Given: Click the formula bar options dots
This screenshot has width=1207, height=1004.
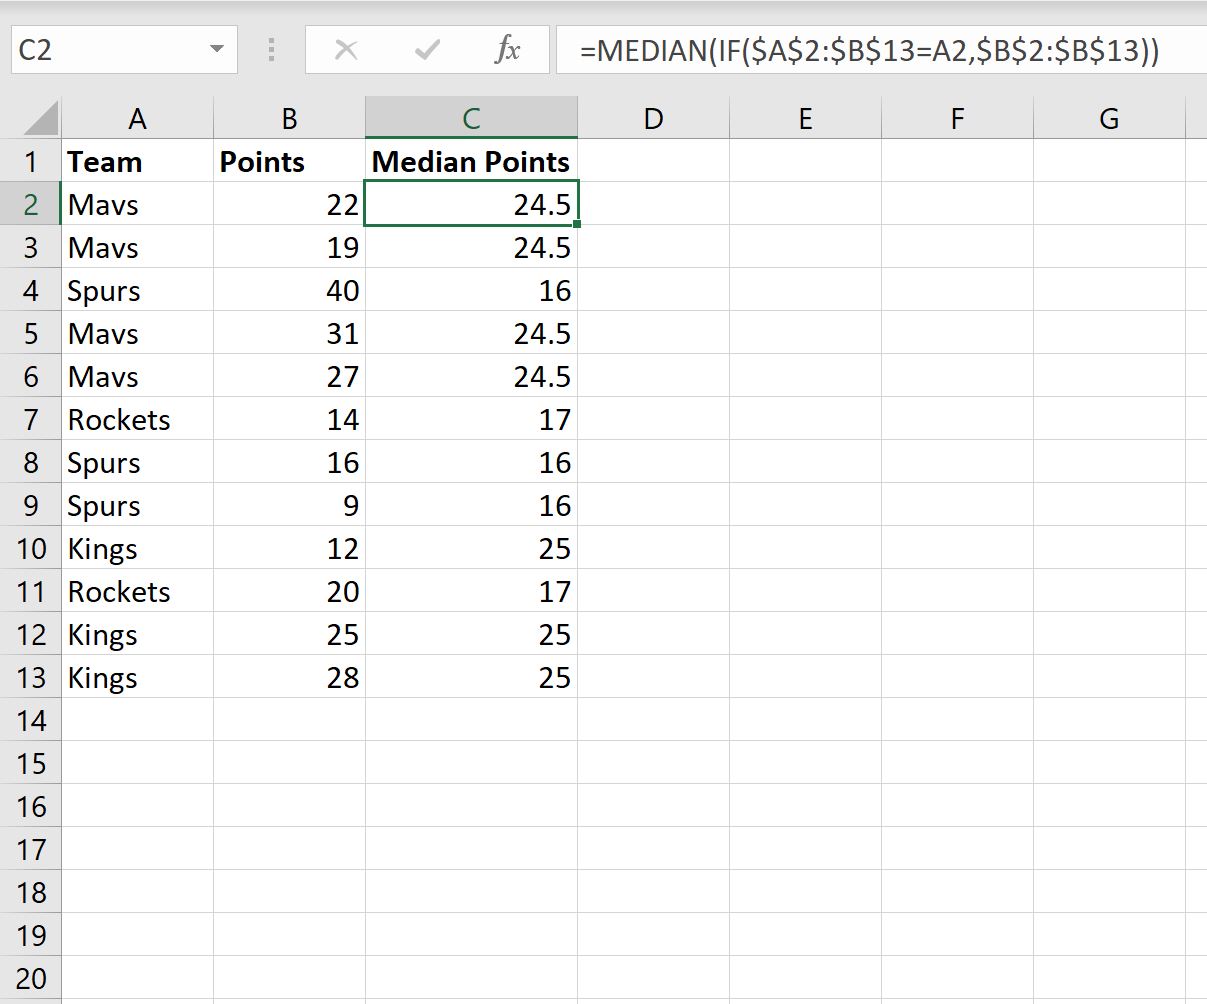Looking at the screenshot, I should (x=271, y=50).
